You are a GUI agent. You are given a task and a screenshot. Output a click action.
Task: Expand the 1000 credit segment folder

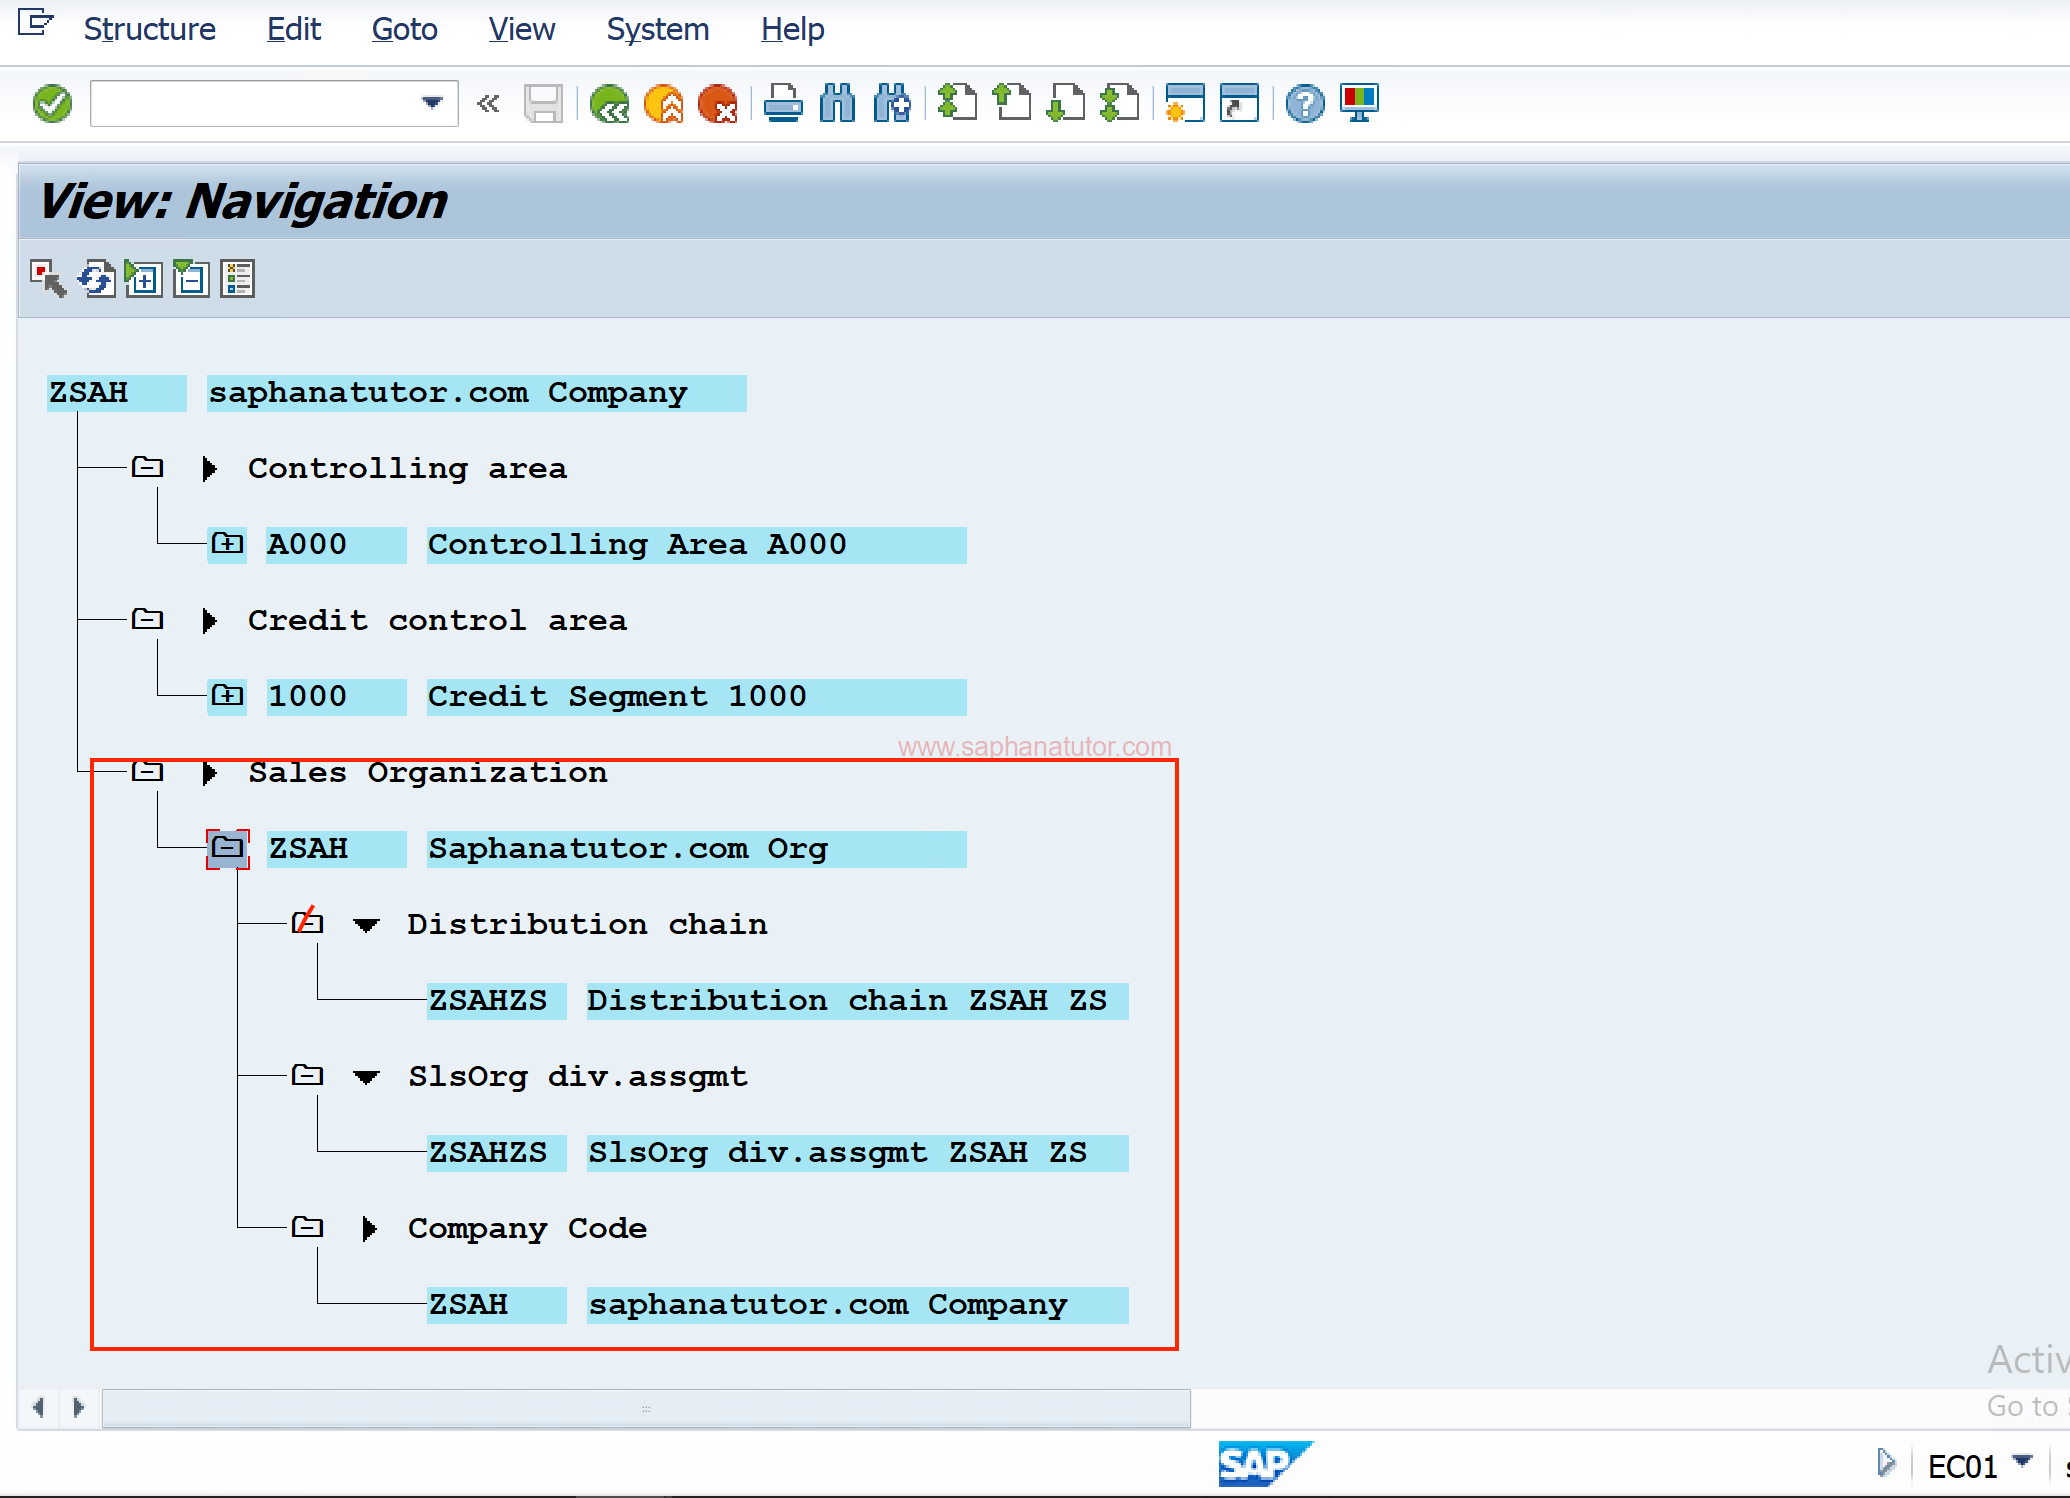(x=227, y=696)
